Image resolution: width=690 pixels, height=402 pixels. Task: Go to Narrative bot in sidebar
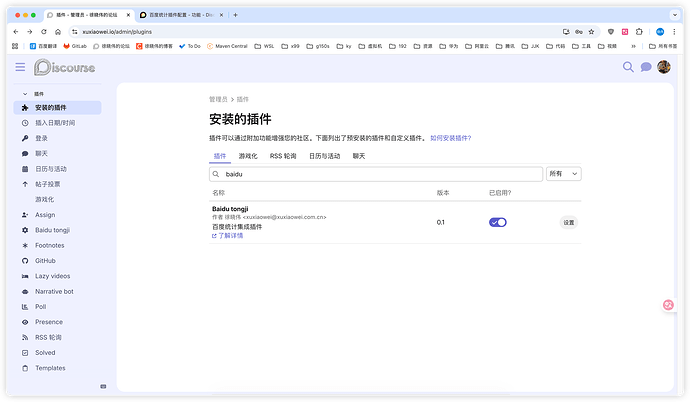click(x=54, y=291)
